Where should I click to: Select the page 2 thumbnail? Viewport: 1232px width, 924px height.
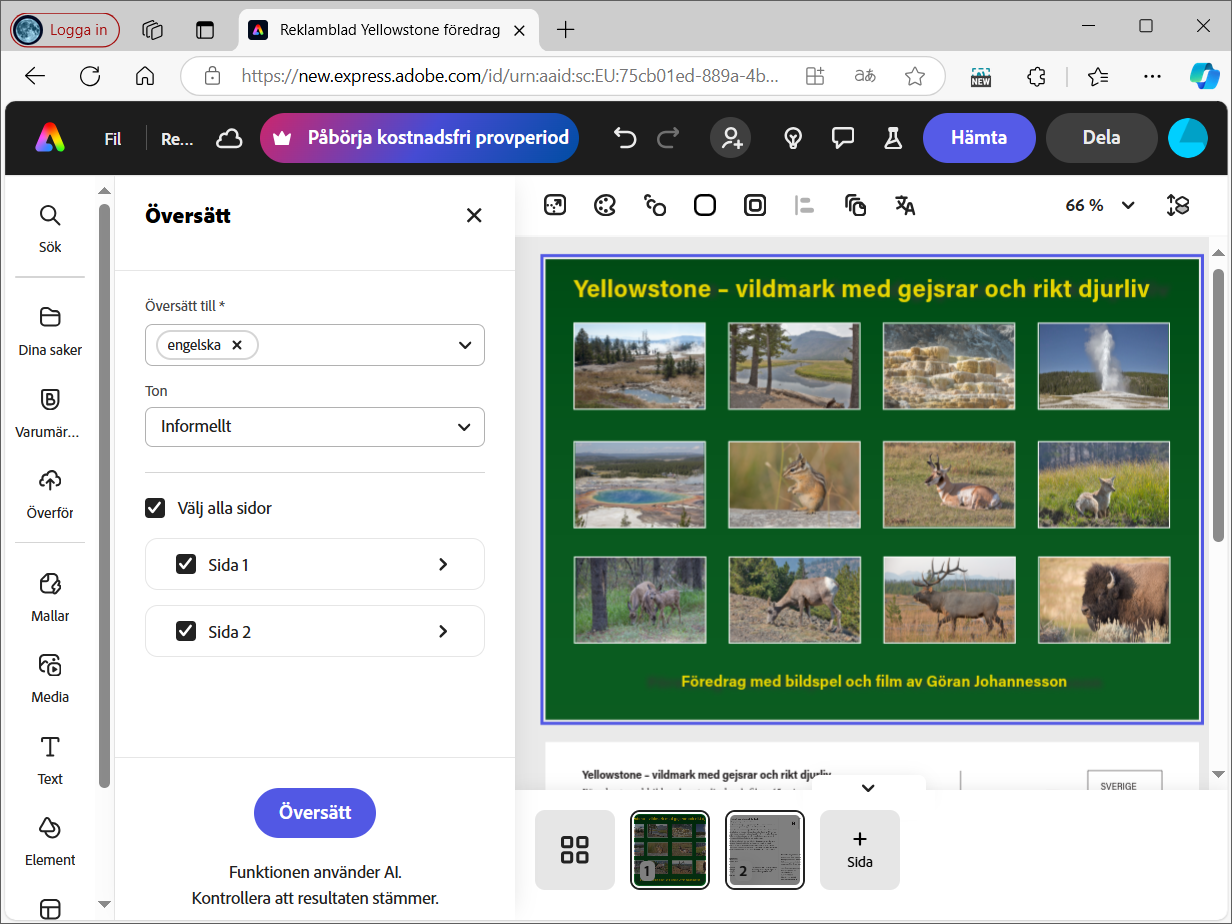pyautogui.click(x=765, y=850)
